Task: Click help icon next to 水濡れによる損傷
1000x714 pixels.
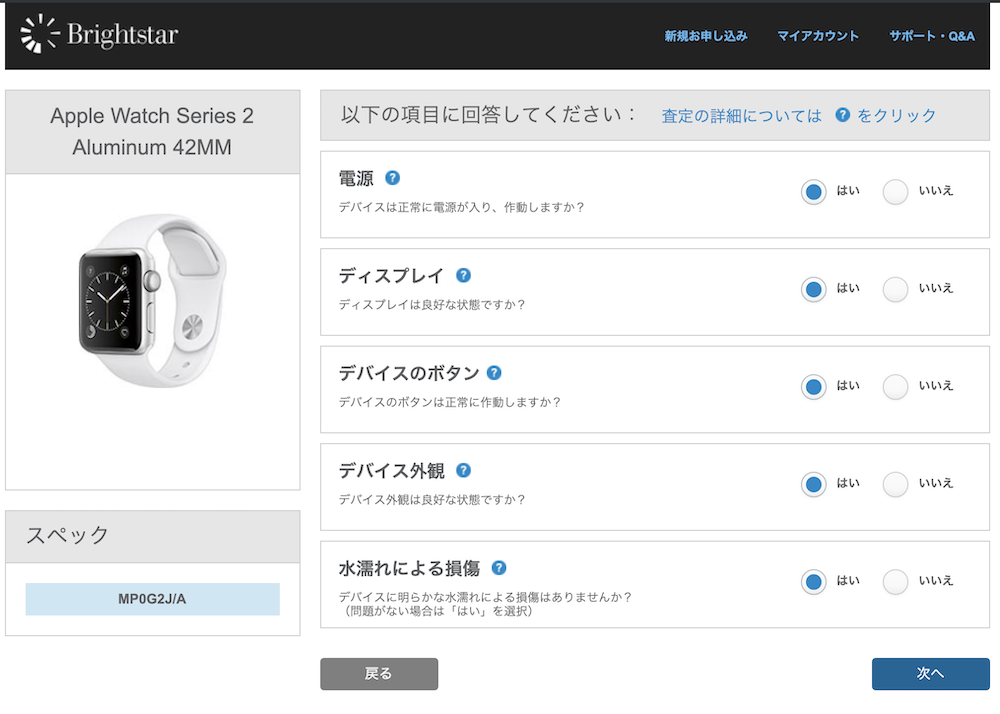Action: [x=499, y=568]
